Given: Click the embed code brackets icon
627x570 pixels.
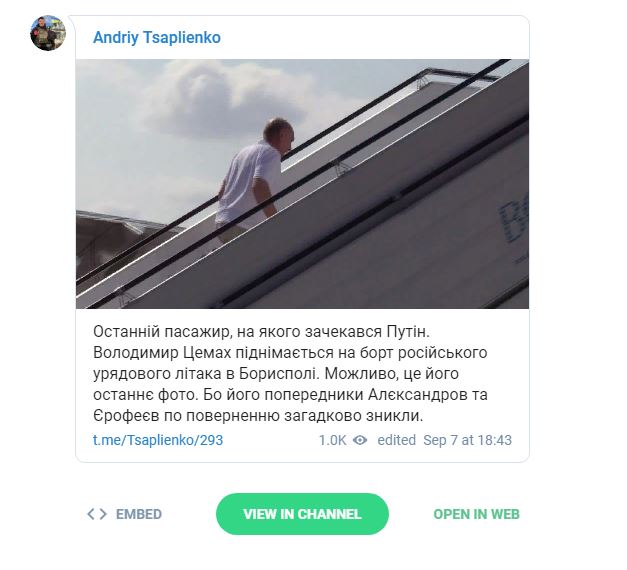Looking at the screenshot, I should [x=97, y=514].
